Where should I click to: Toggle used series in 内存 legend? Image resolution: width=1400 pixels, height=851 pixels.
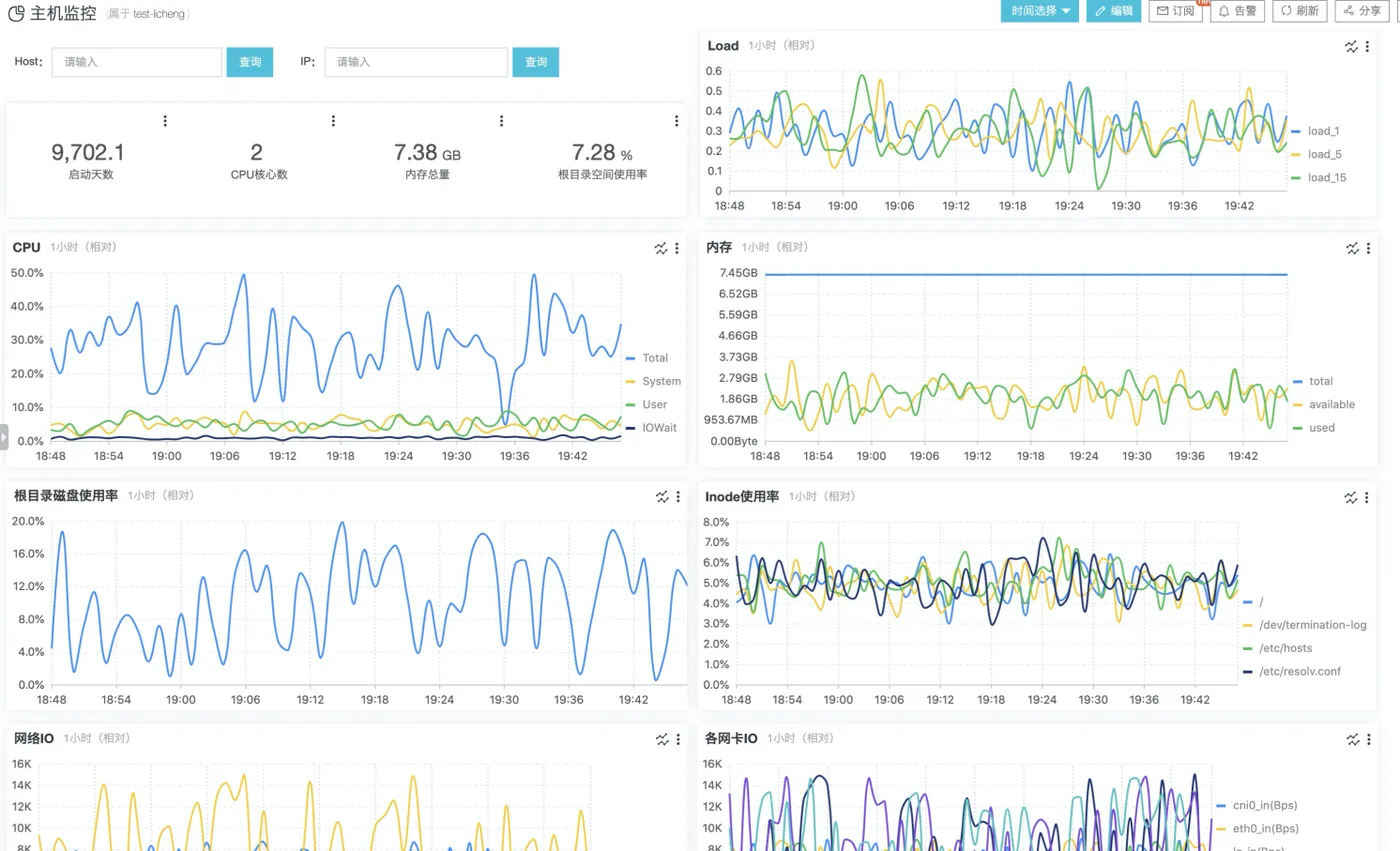(x=1313, y=428)
